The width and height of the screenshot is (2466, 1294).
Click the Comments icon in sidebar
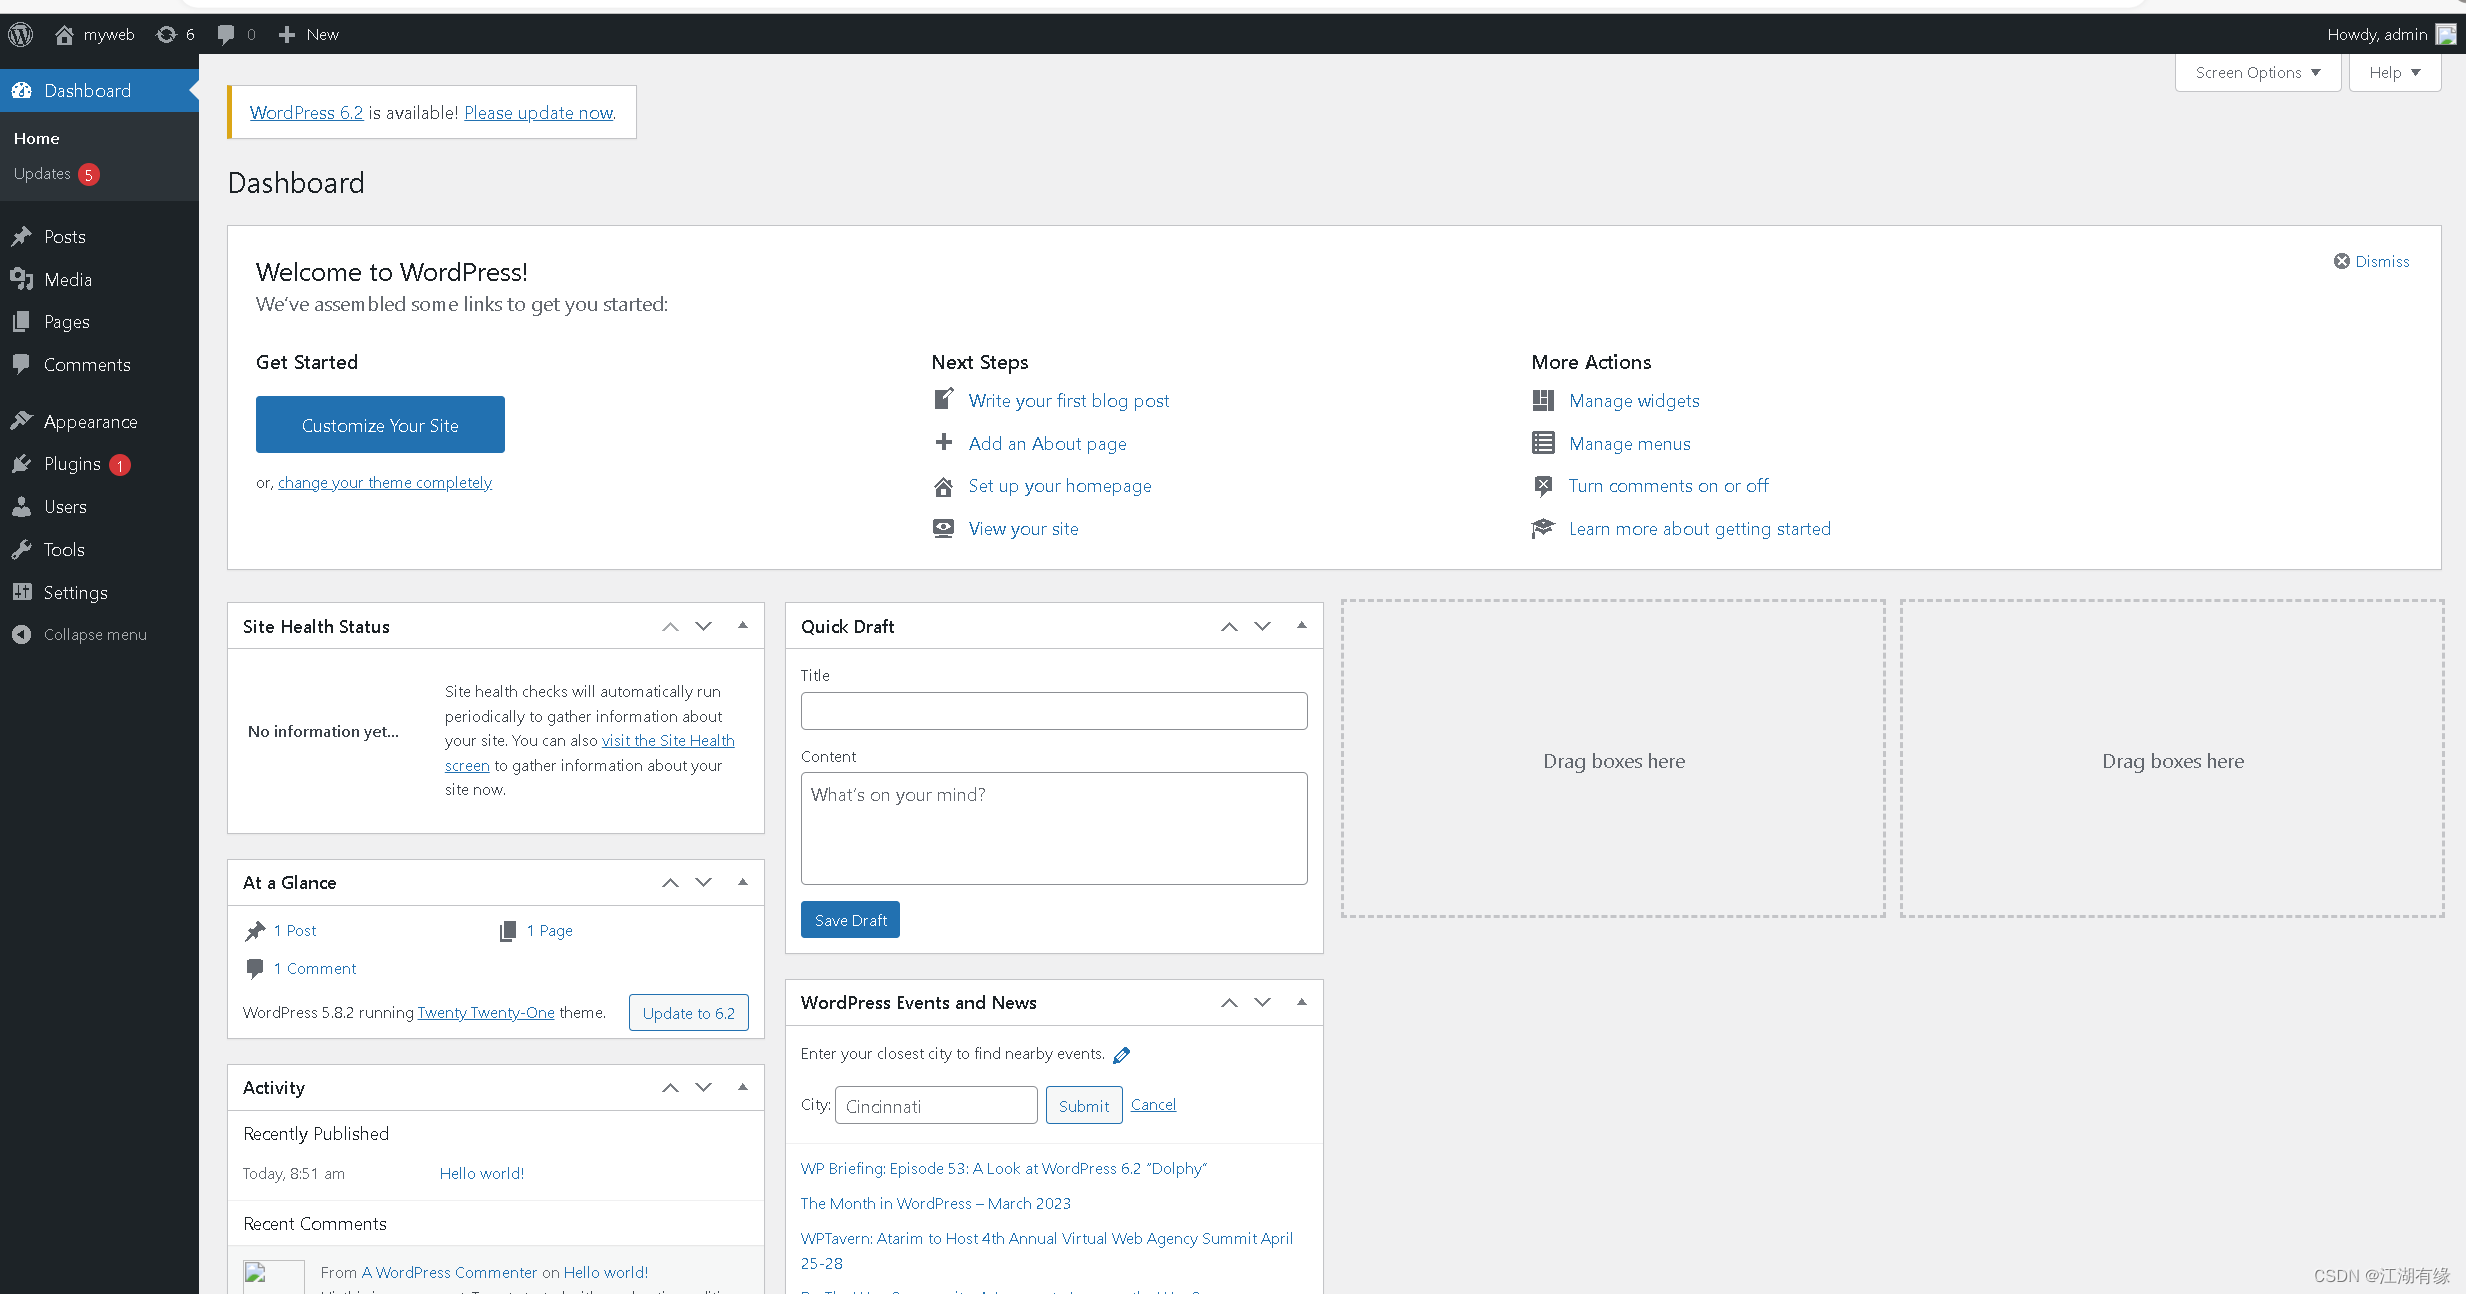(x=23, y=362)
